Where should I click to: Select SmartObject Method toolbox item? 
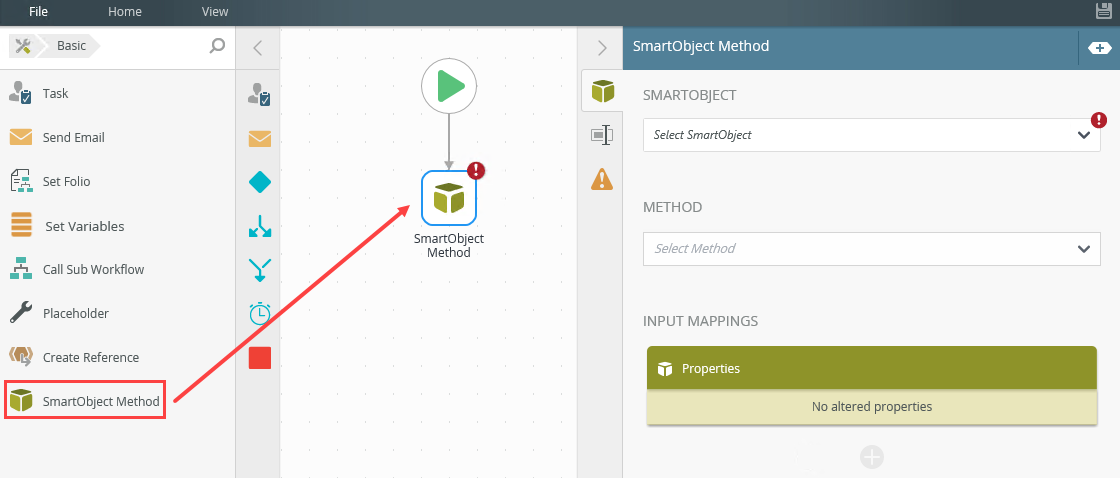tap(85, 400)
